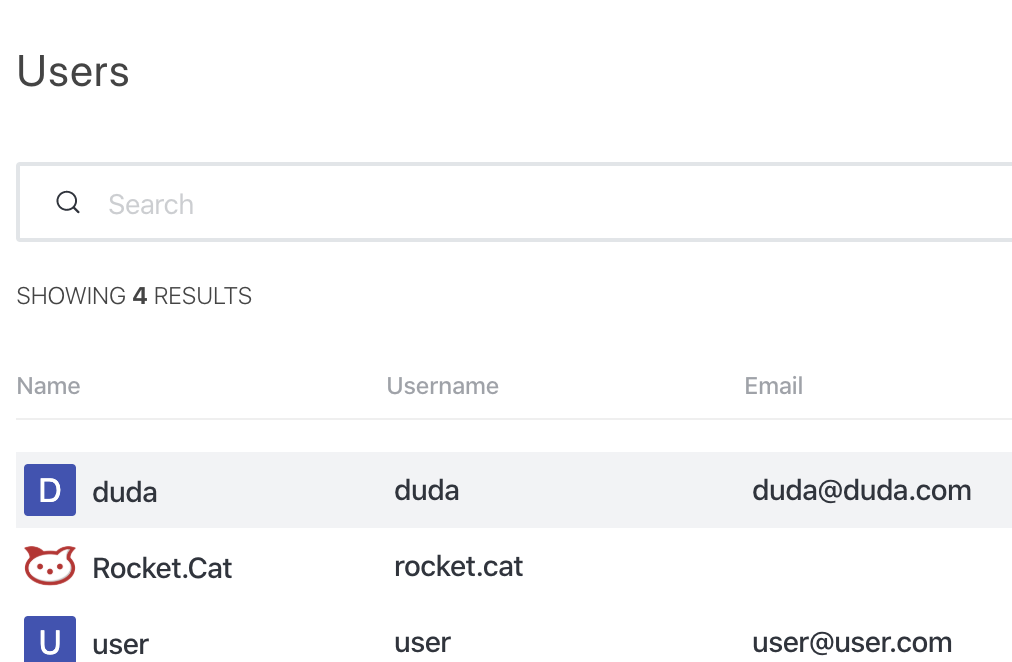Click the empty email cell for Rocket.Cat
The width and height of the screenshot is (1012, 662).
pos(878,567)
